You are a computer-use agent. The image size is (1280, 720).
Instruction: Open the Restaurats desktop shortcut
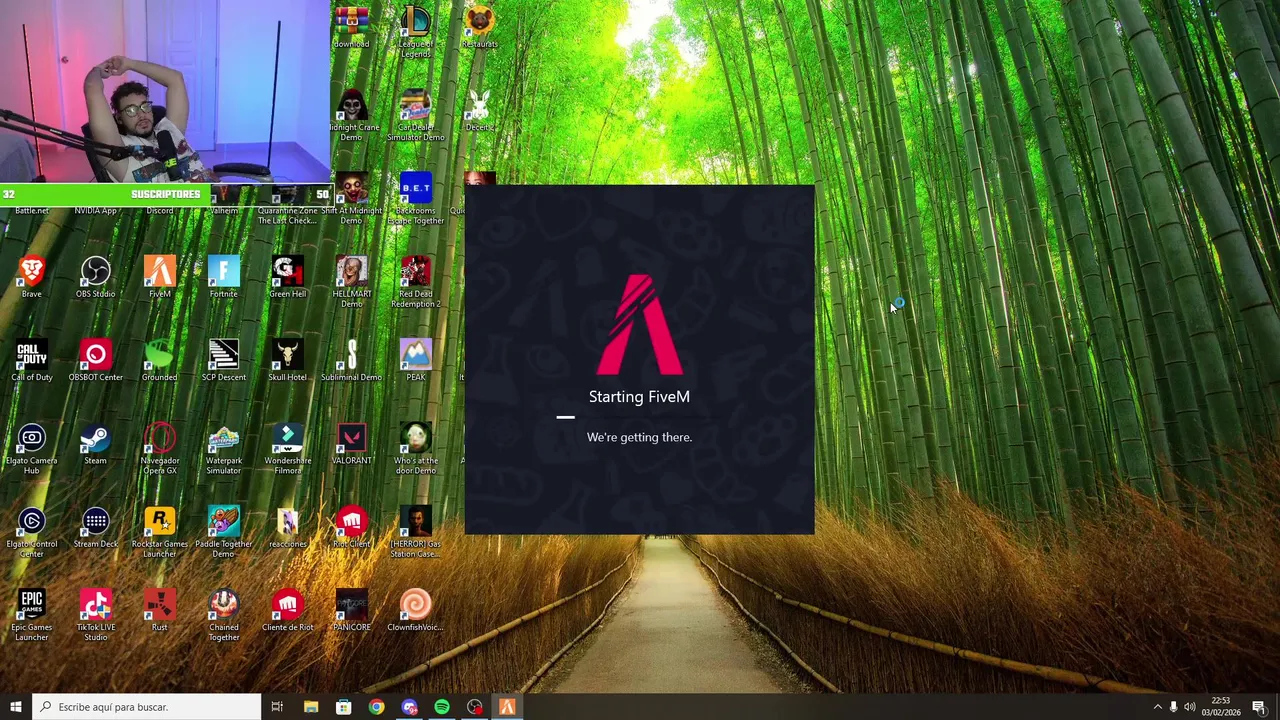480,27
